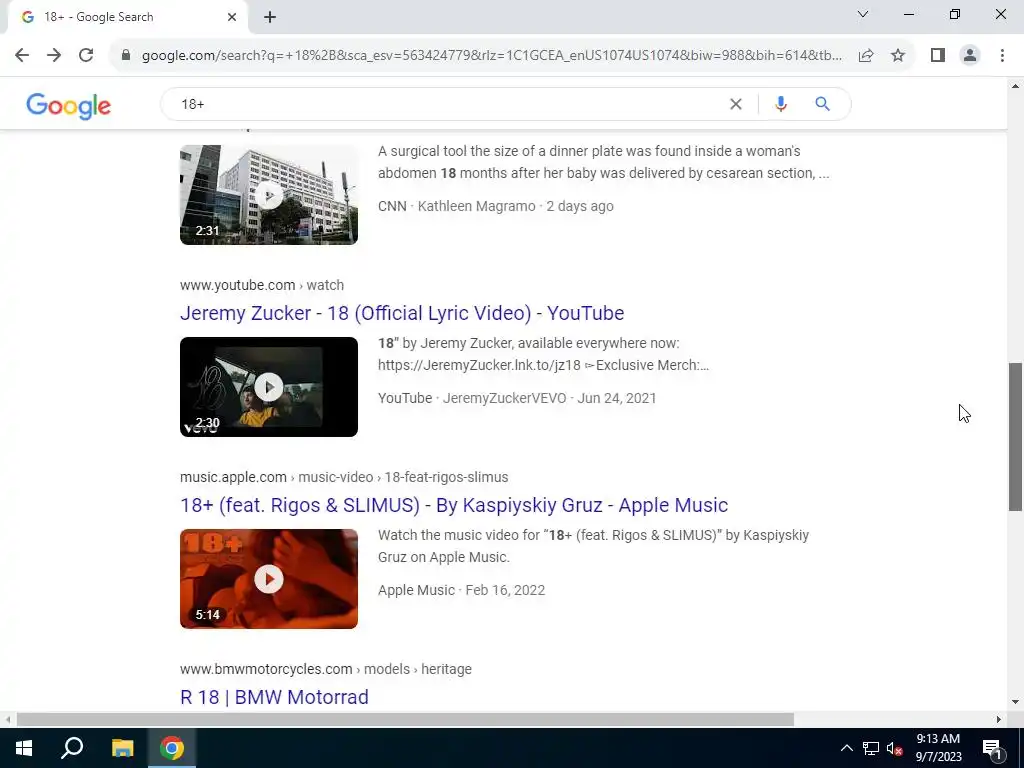This screenshot has width=1024, height=768.
Task: Click the scroll-down arrow of the page scrollbar
Action: click(x=1016, y=703)
